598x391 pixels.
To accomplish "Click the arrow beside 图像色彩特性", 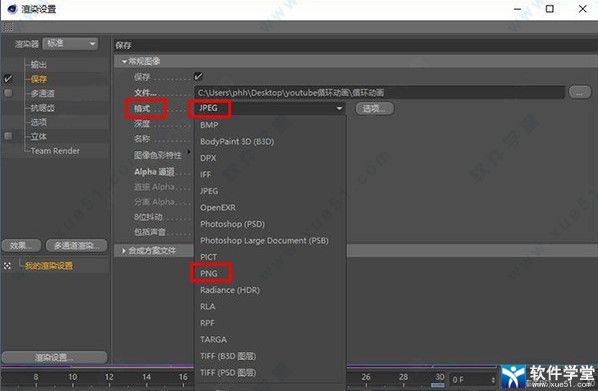I will pyautogui.click(x=189, y=153).
